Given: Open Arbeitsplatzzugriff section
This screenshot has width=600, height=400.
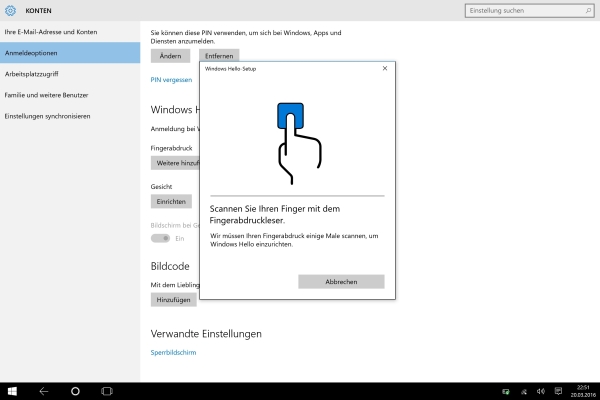Looking at the screenshot, I should click(70, 74).
